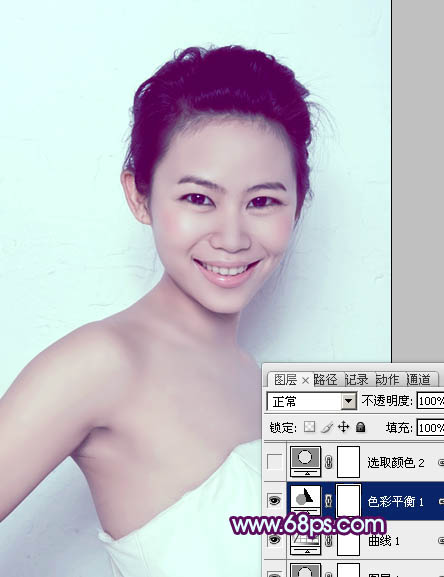Click the chain link icon of 选取颜色 2
Image resolution: width=444 pixels, height=577 pixels.
click(x=328, y=462)
